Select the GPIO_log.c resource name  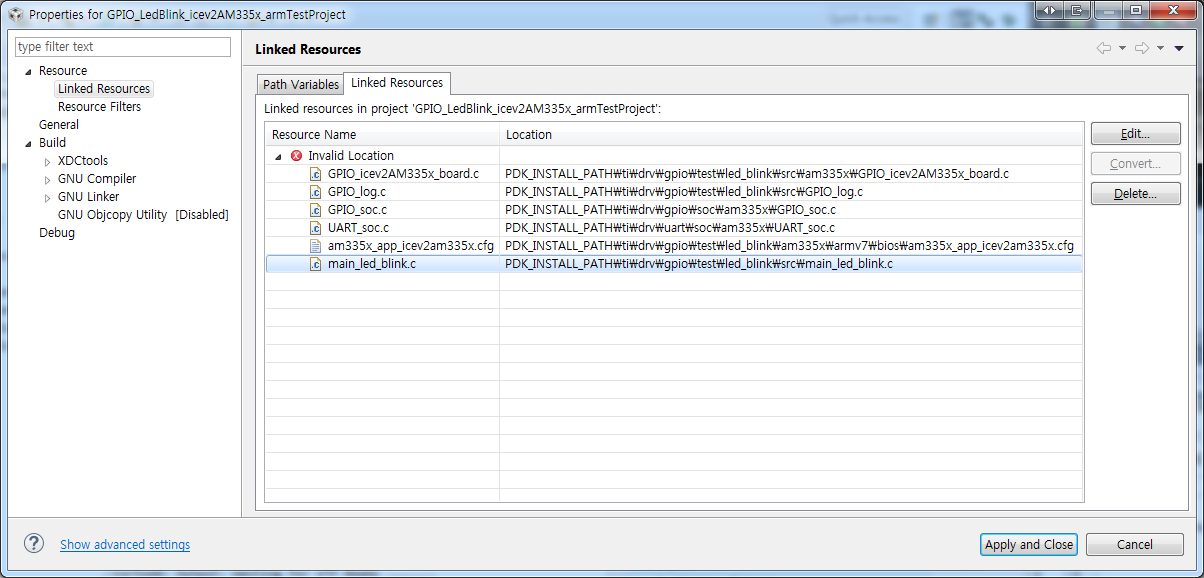point(357,192)
